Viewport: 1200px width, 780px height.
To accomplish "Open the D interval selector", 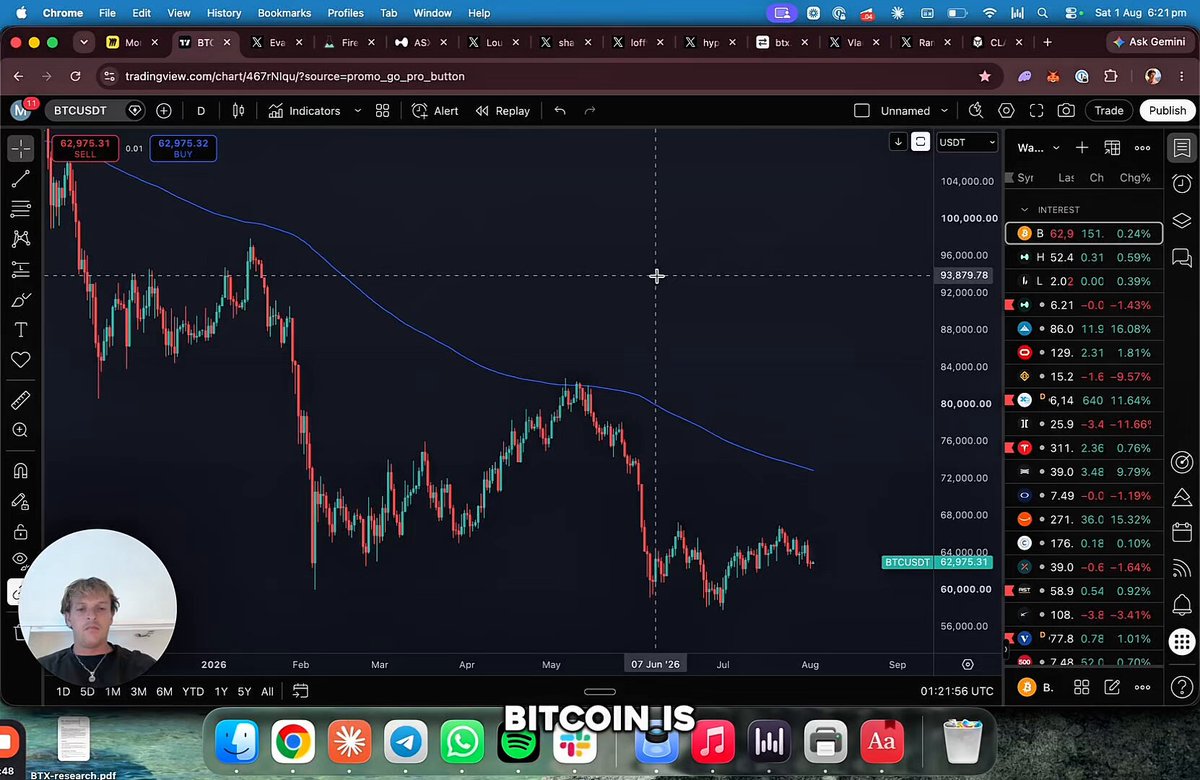I will tap(201, 111).
